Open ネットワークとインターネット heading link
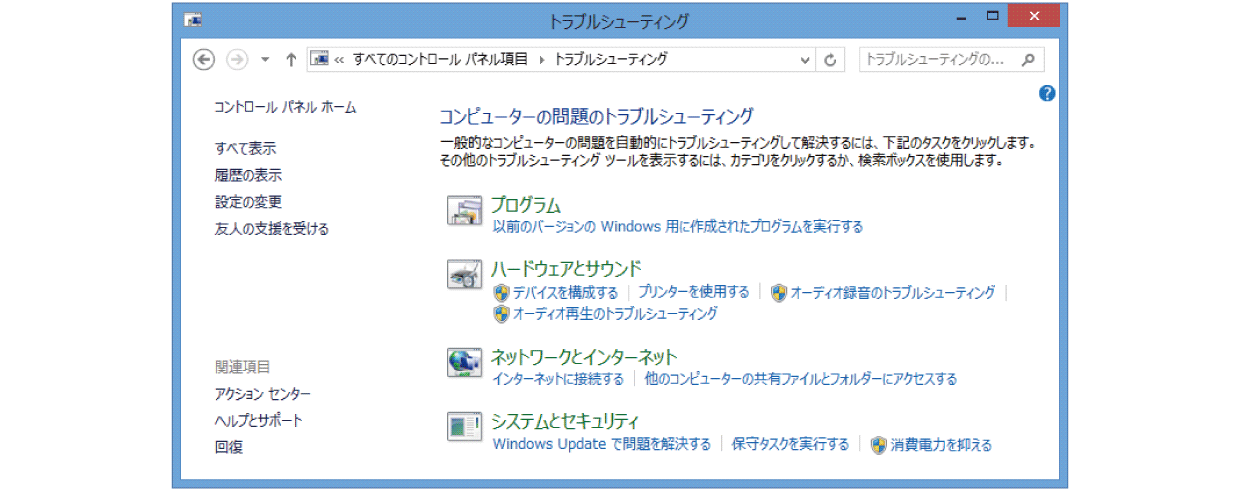 click(584, 357)
